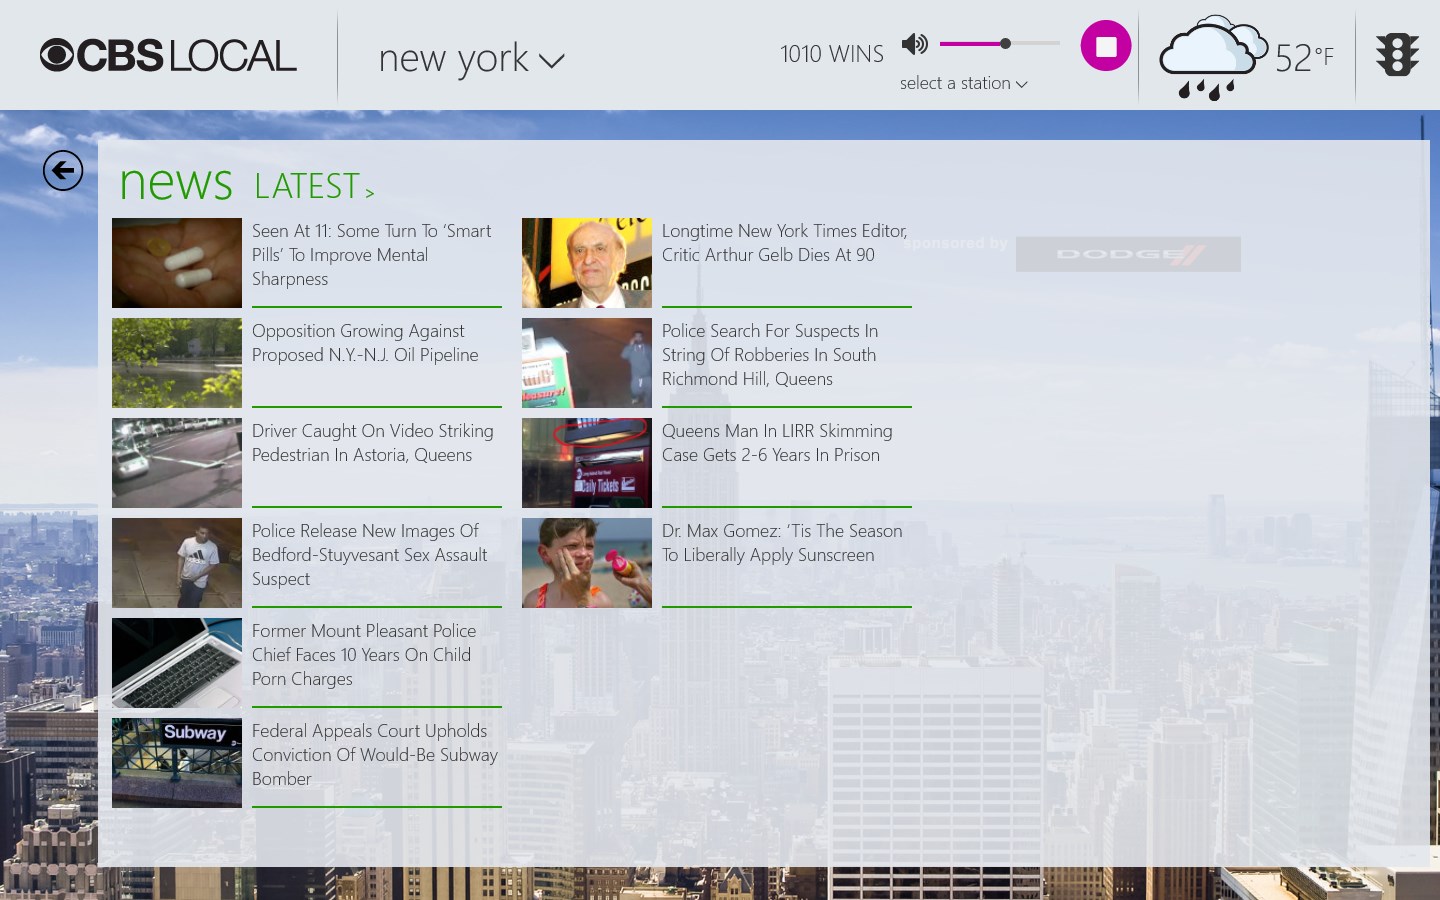Mute audio by clicking the speaker icon
This screenshot has height=900, width=1440.
pyautogui.click(x=914, y=44)
